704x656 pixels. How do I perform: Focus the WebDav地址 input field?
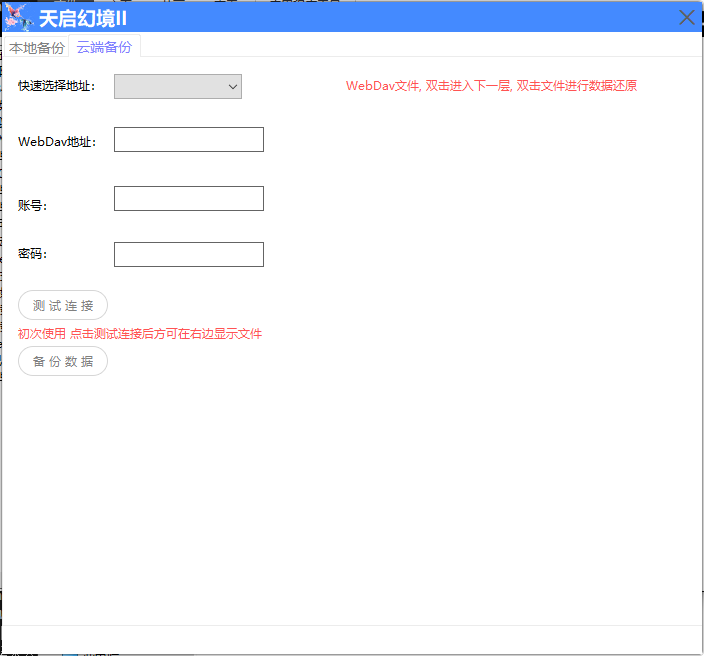[189, 140]
